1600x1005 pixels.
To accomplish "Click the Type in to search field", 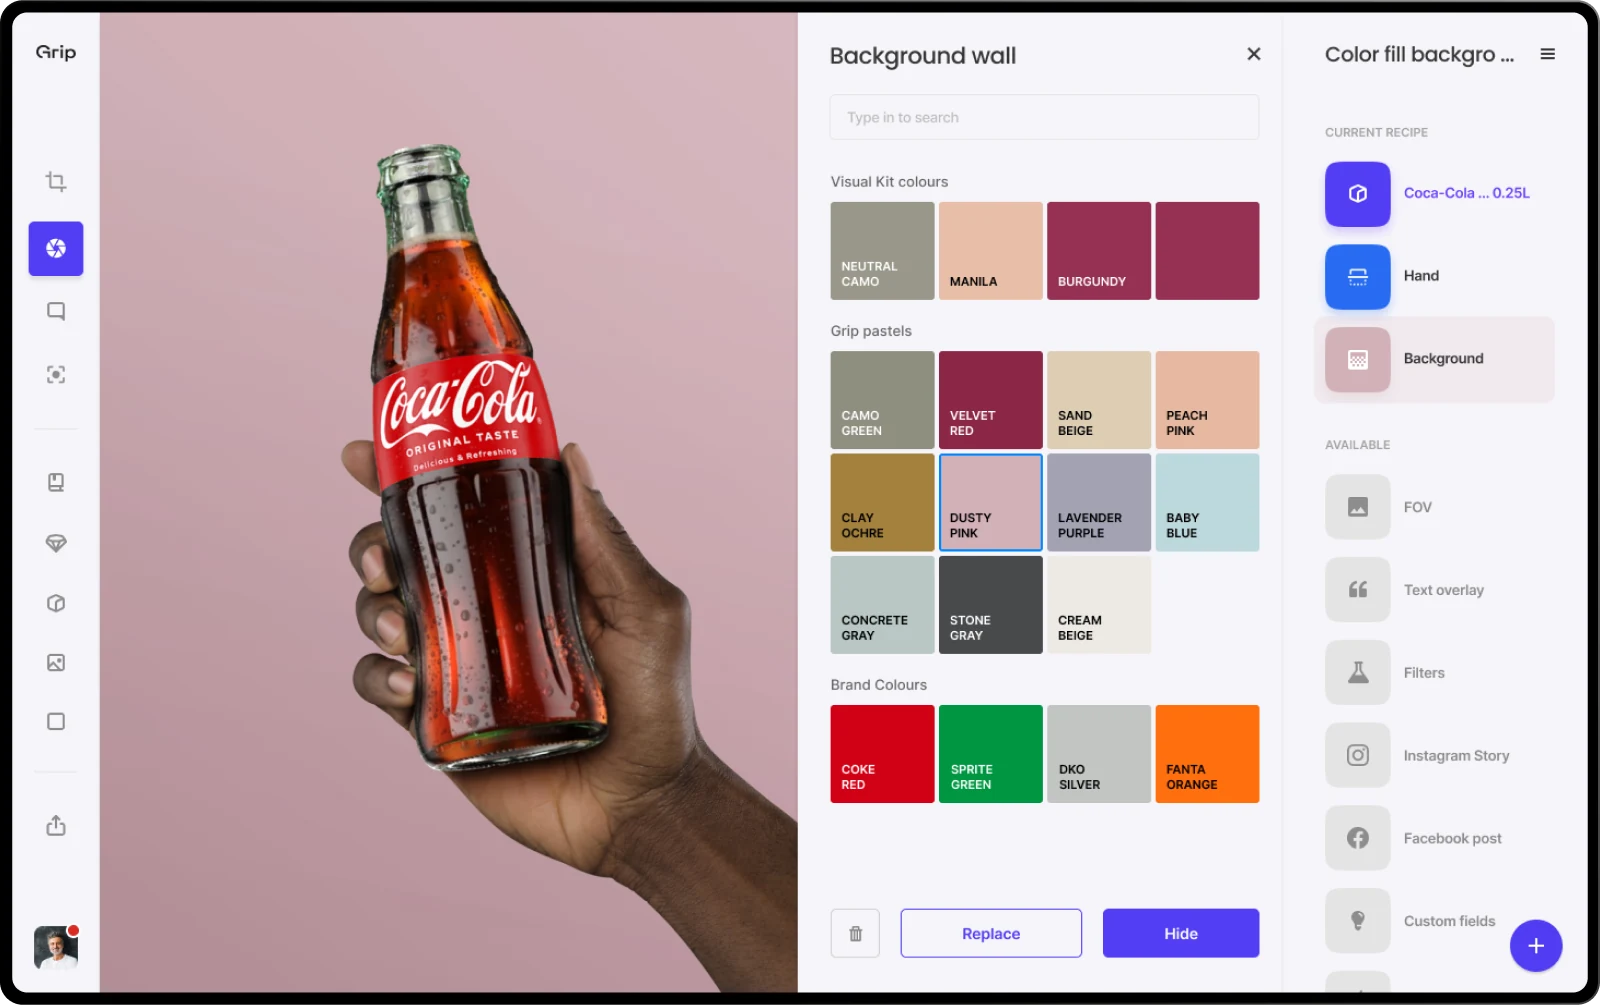I will (x=1044, y=117).
